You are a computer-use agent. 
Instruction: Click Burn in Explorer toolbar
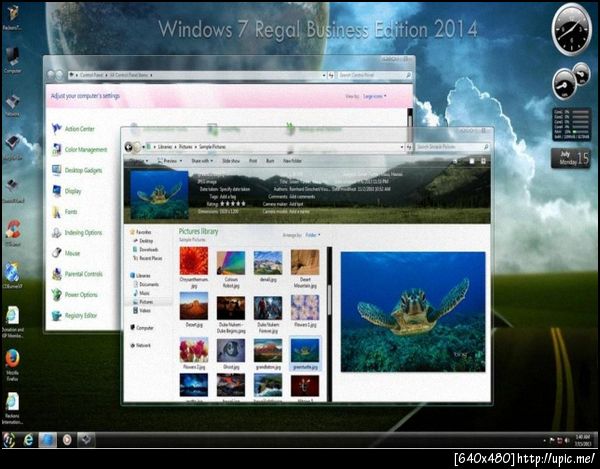click(x=270, y=161)
